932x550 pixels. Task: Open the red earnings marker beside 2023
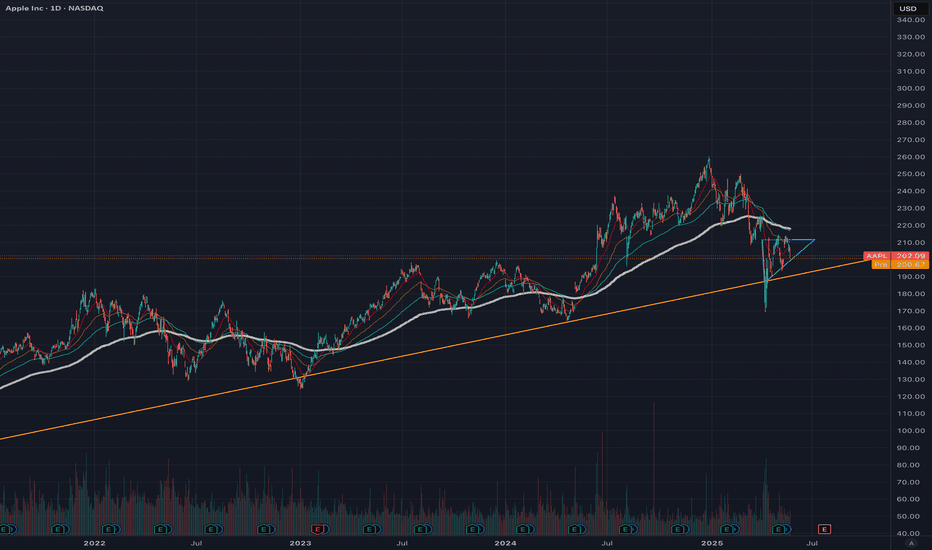coord(319,529)
